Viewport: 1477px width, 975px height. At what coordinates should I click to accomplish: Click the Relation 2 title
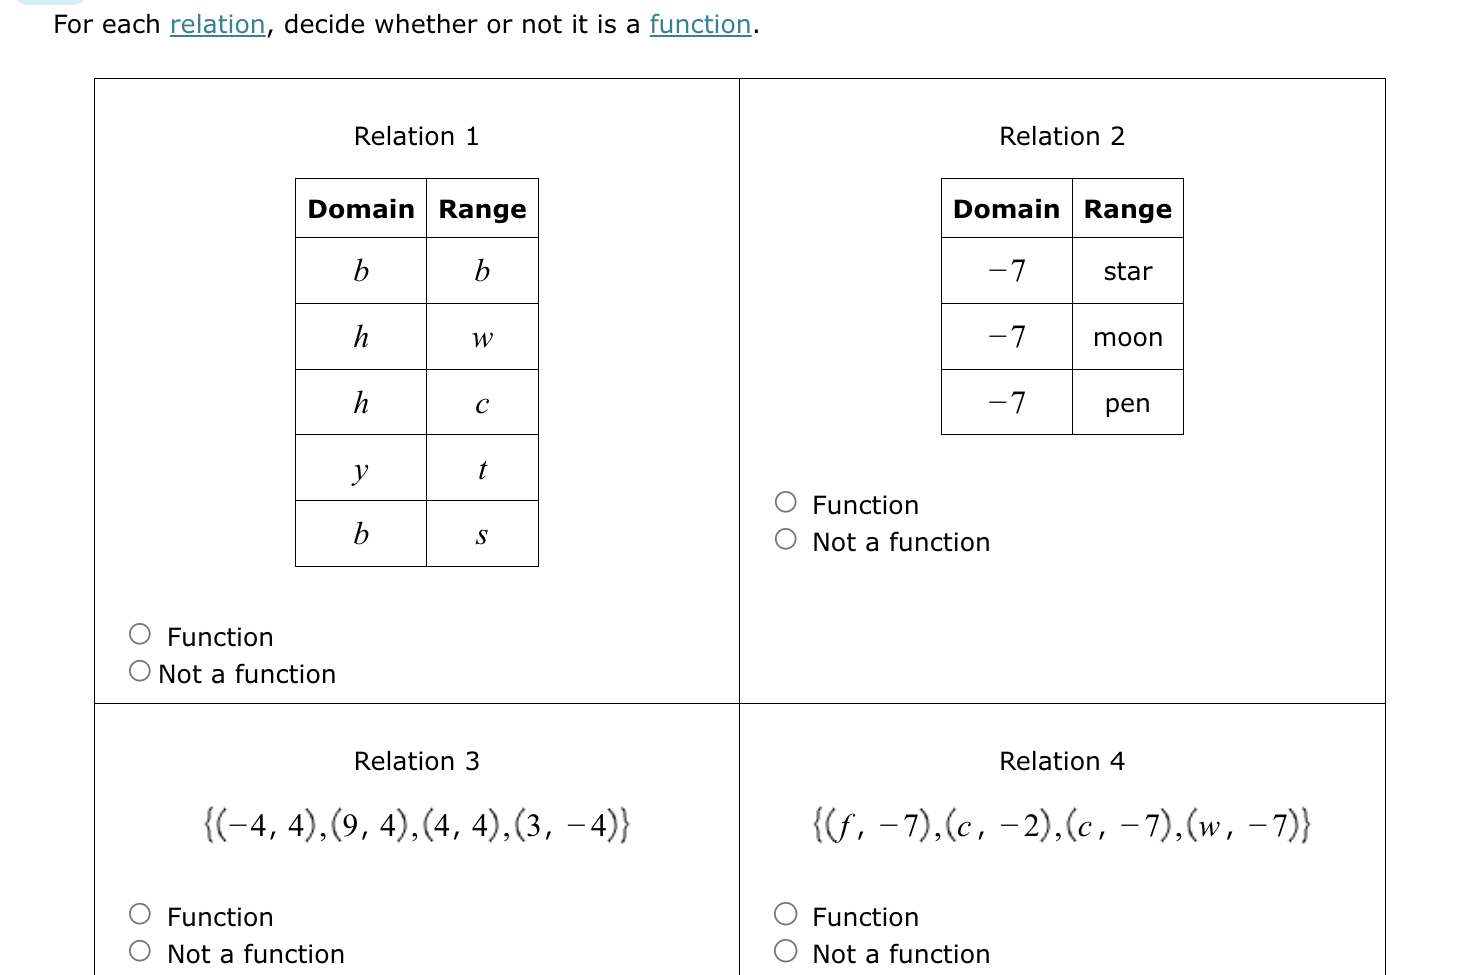1062,136
